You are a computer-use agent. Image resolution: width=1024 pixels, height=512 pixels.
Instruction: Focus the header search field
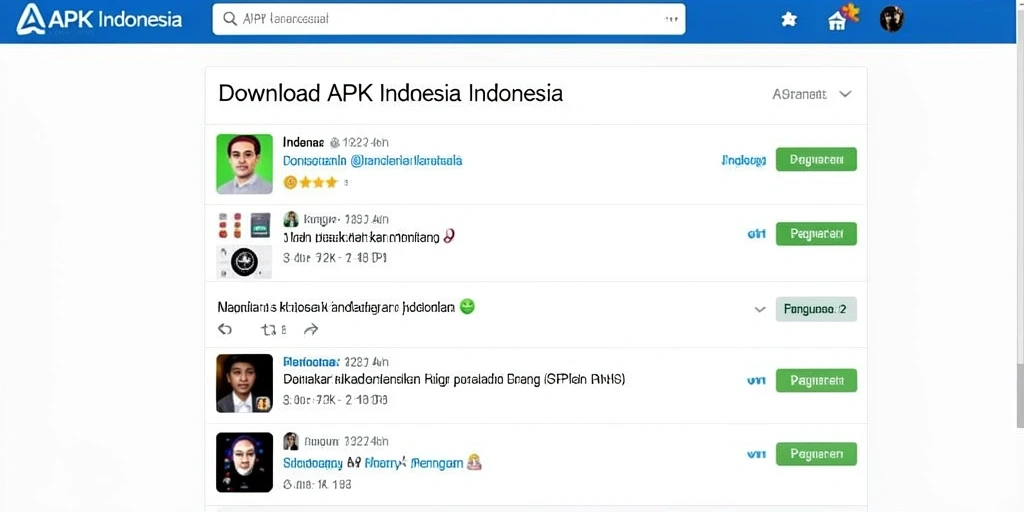pos(449,19)
